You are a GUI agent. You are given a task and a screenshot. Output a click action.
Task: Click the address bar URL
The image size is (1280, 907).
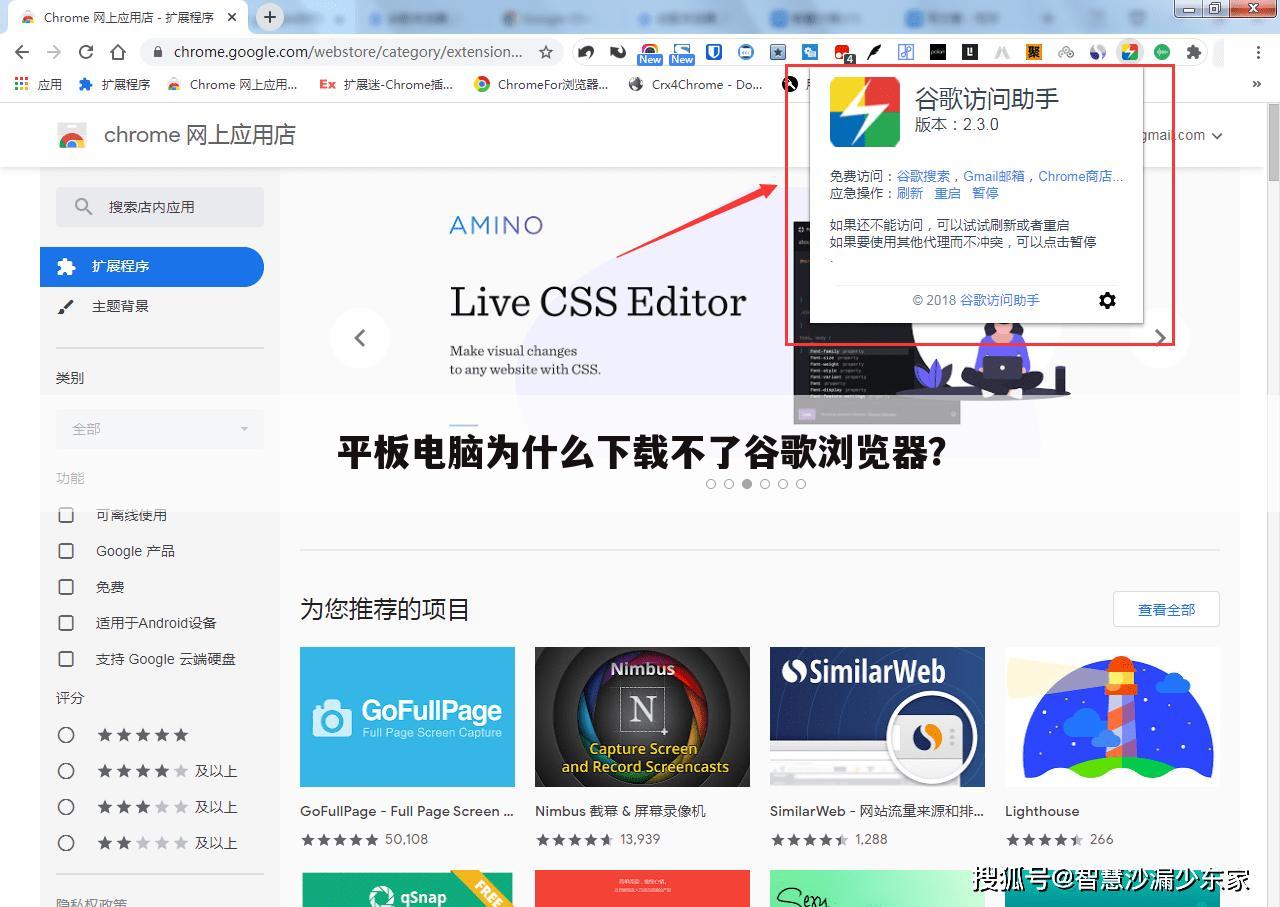coord(348,52)
